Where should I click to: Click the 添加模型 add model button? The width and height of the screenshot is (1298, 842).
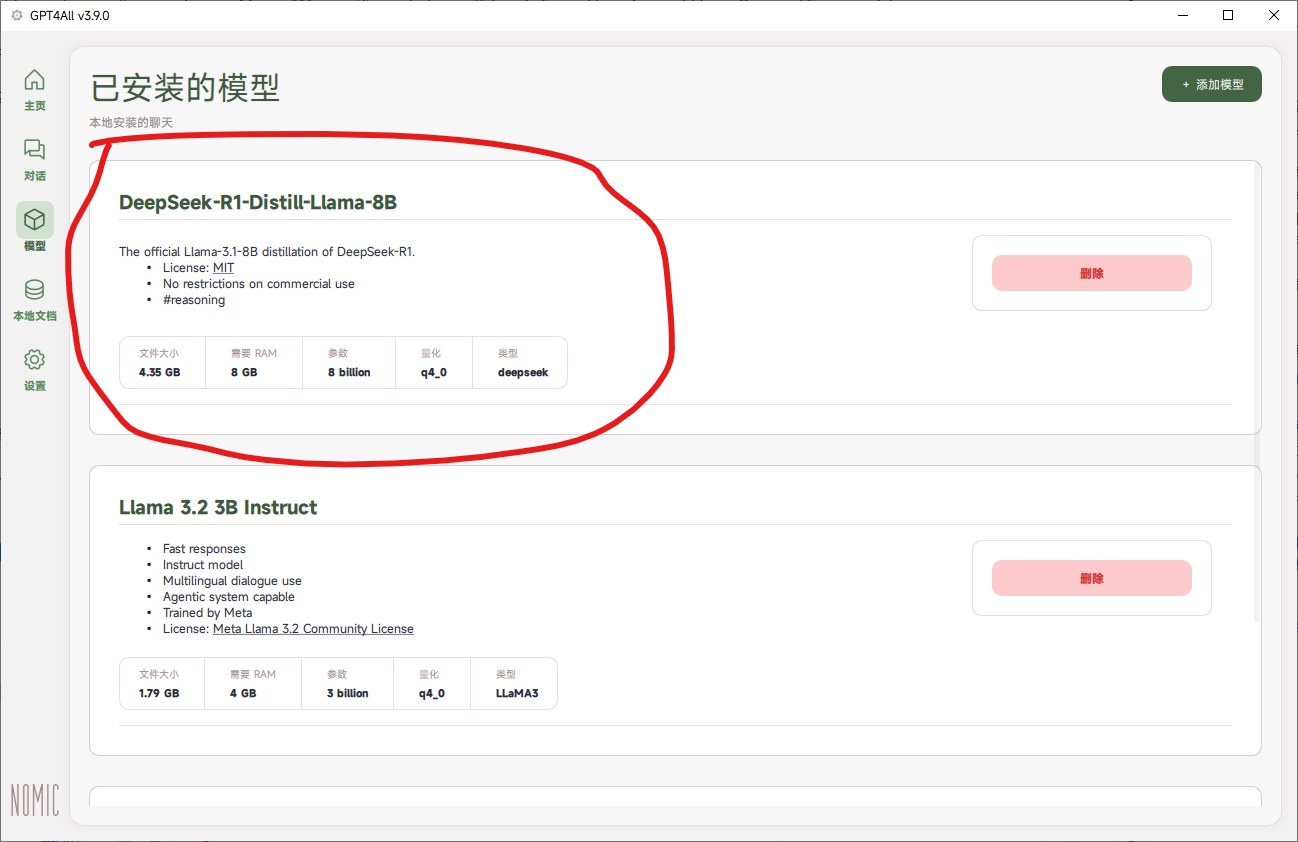1212,85
